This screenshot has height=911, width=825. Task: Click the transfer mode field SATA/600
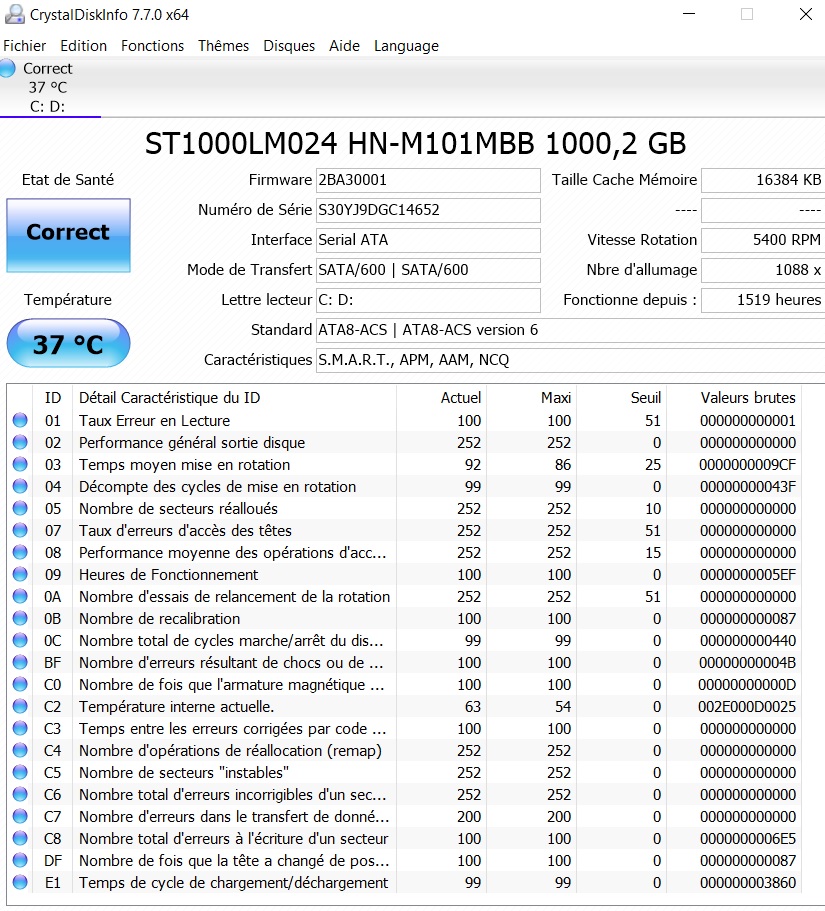click(x=428, y=270)
